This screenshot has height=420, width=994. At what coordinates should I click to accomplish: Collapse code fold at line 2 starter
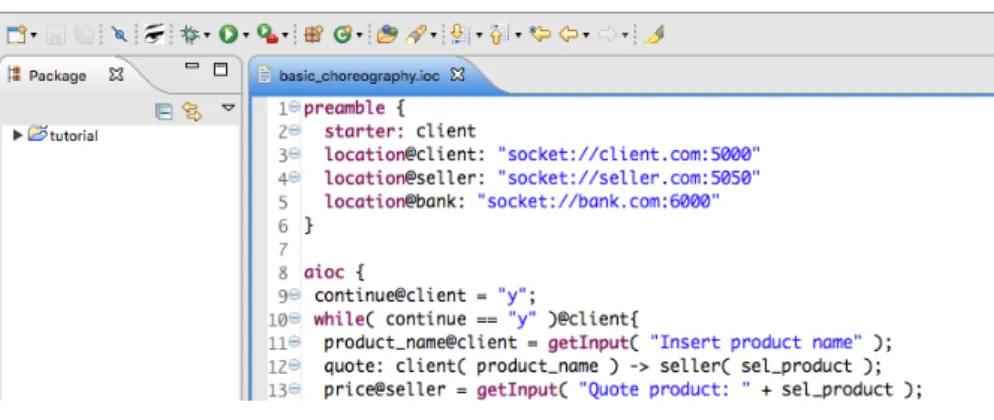[x=294, y=131]
